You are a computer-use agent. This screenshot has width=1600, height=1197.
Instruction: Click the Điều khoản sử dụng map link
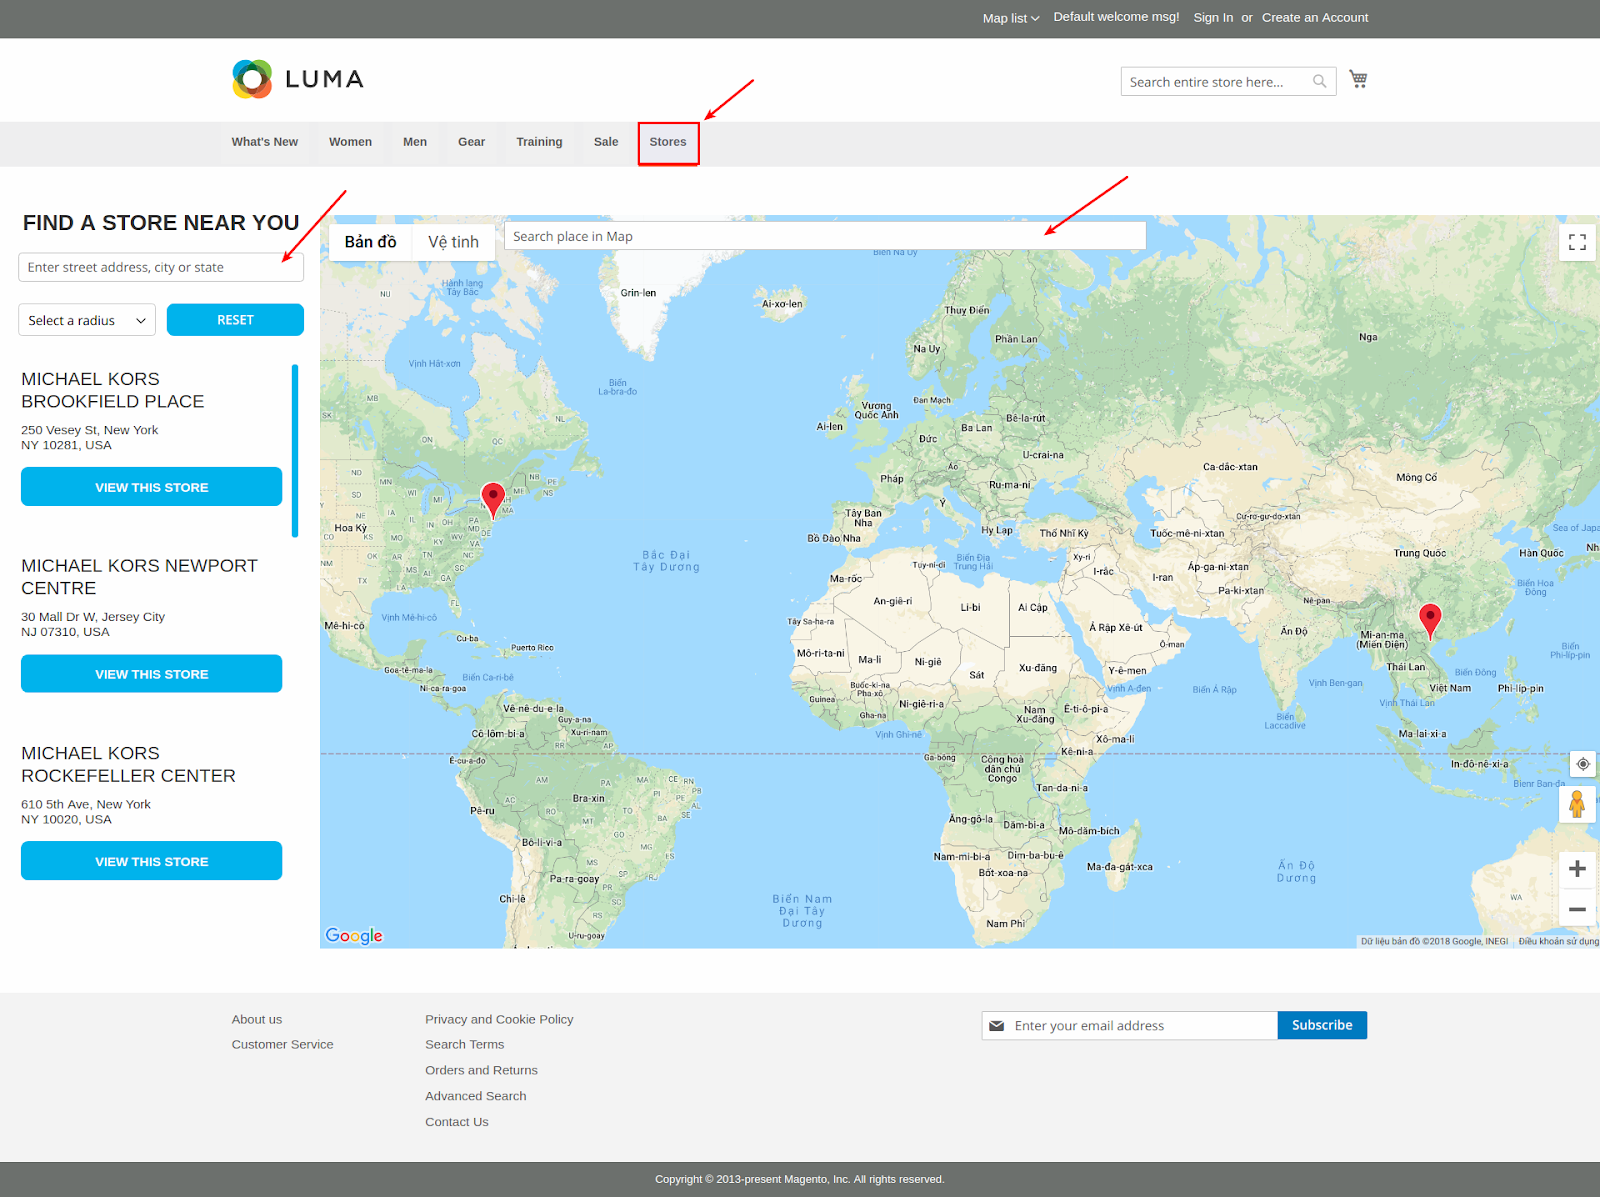tap(1558, 941)
